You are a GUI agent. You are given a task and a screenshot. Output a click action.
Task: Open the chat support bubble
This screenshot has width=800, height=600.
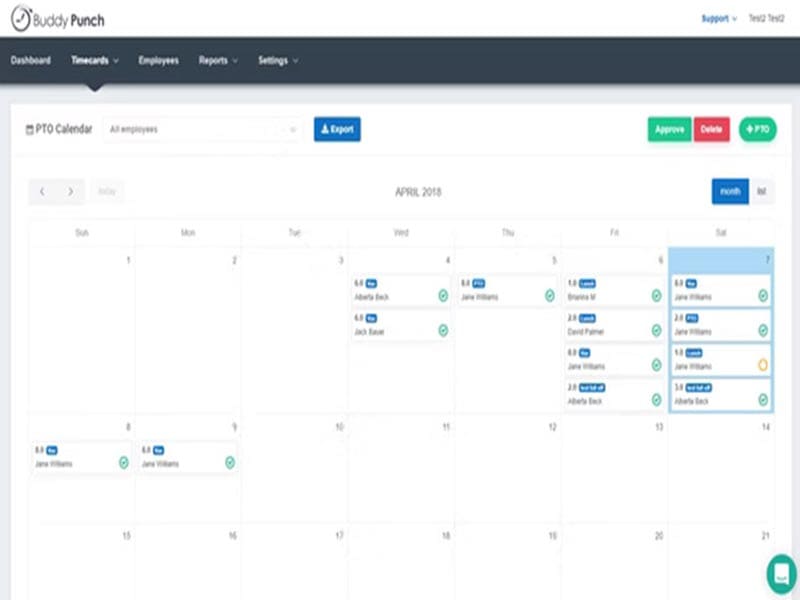tap(781, 573)
